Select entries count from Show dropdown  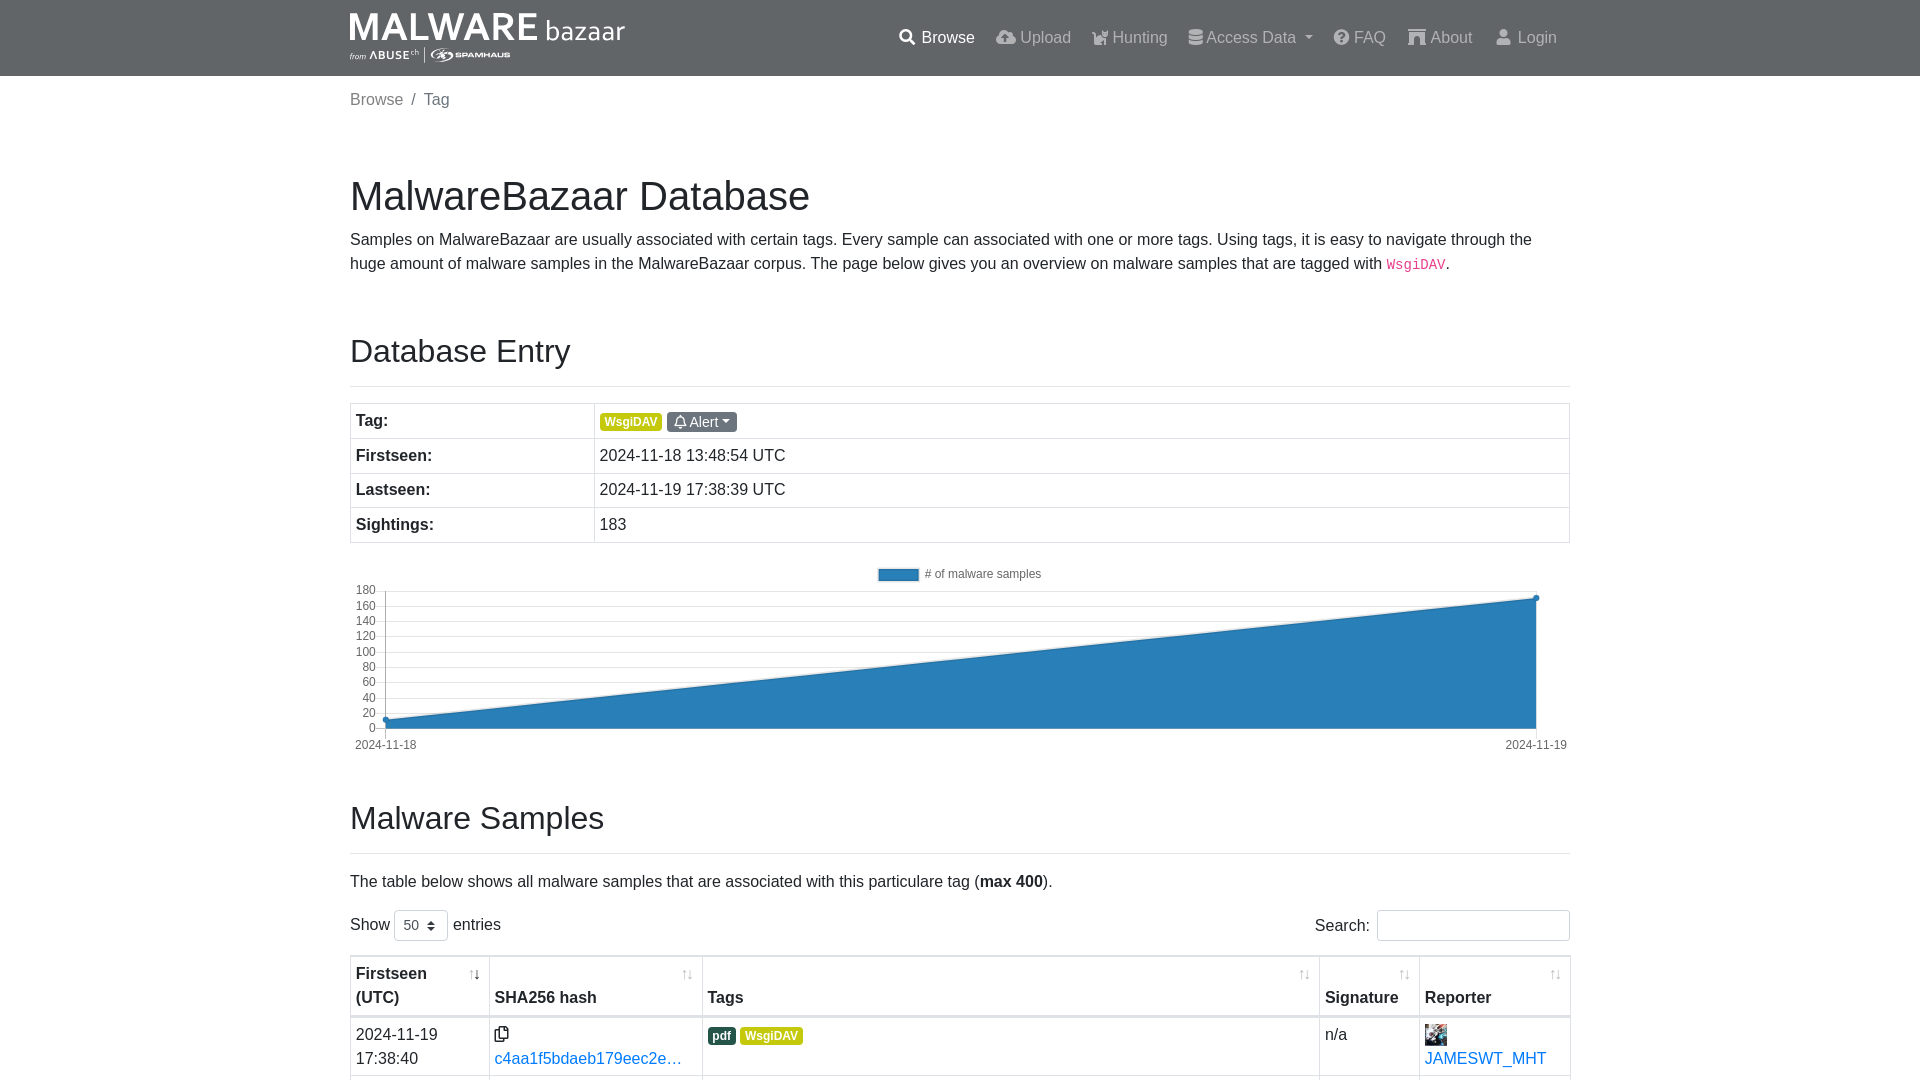(x=421, y=924)
